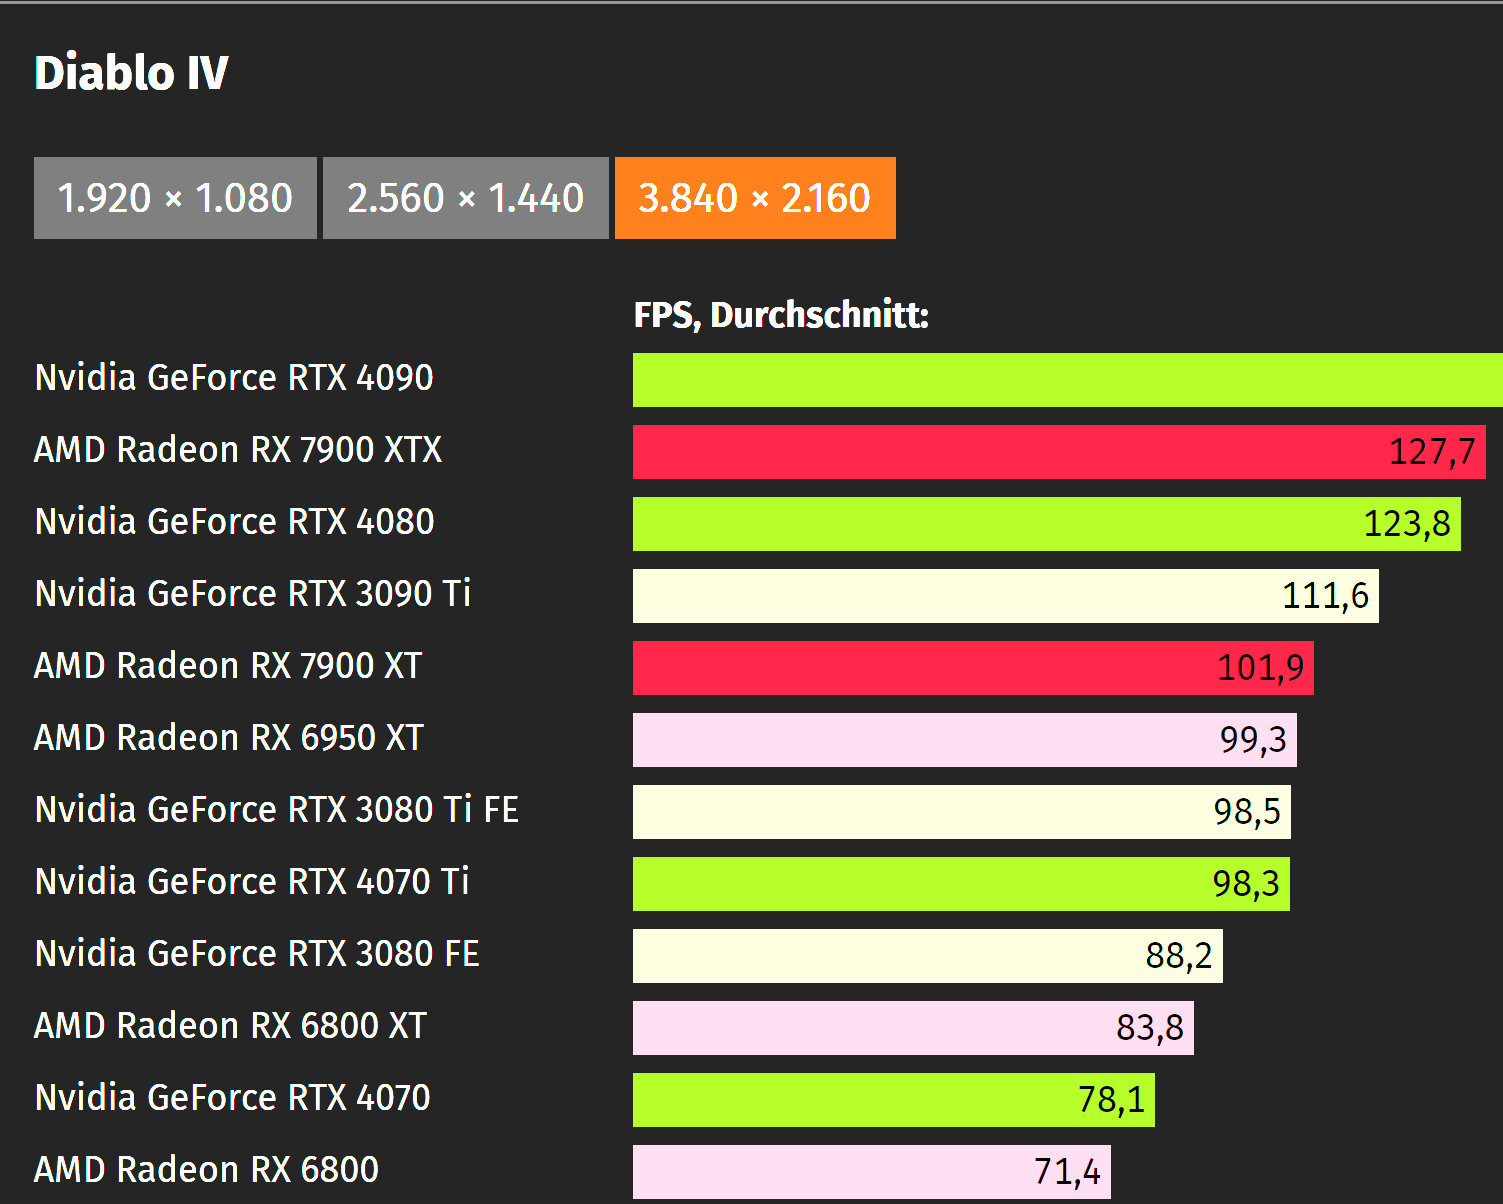Switch to the 1.920 × 1.080 resolution tab
Screen dimensions: 1503x1204
[x=175, y=198]
